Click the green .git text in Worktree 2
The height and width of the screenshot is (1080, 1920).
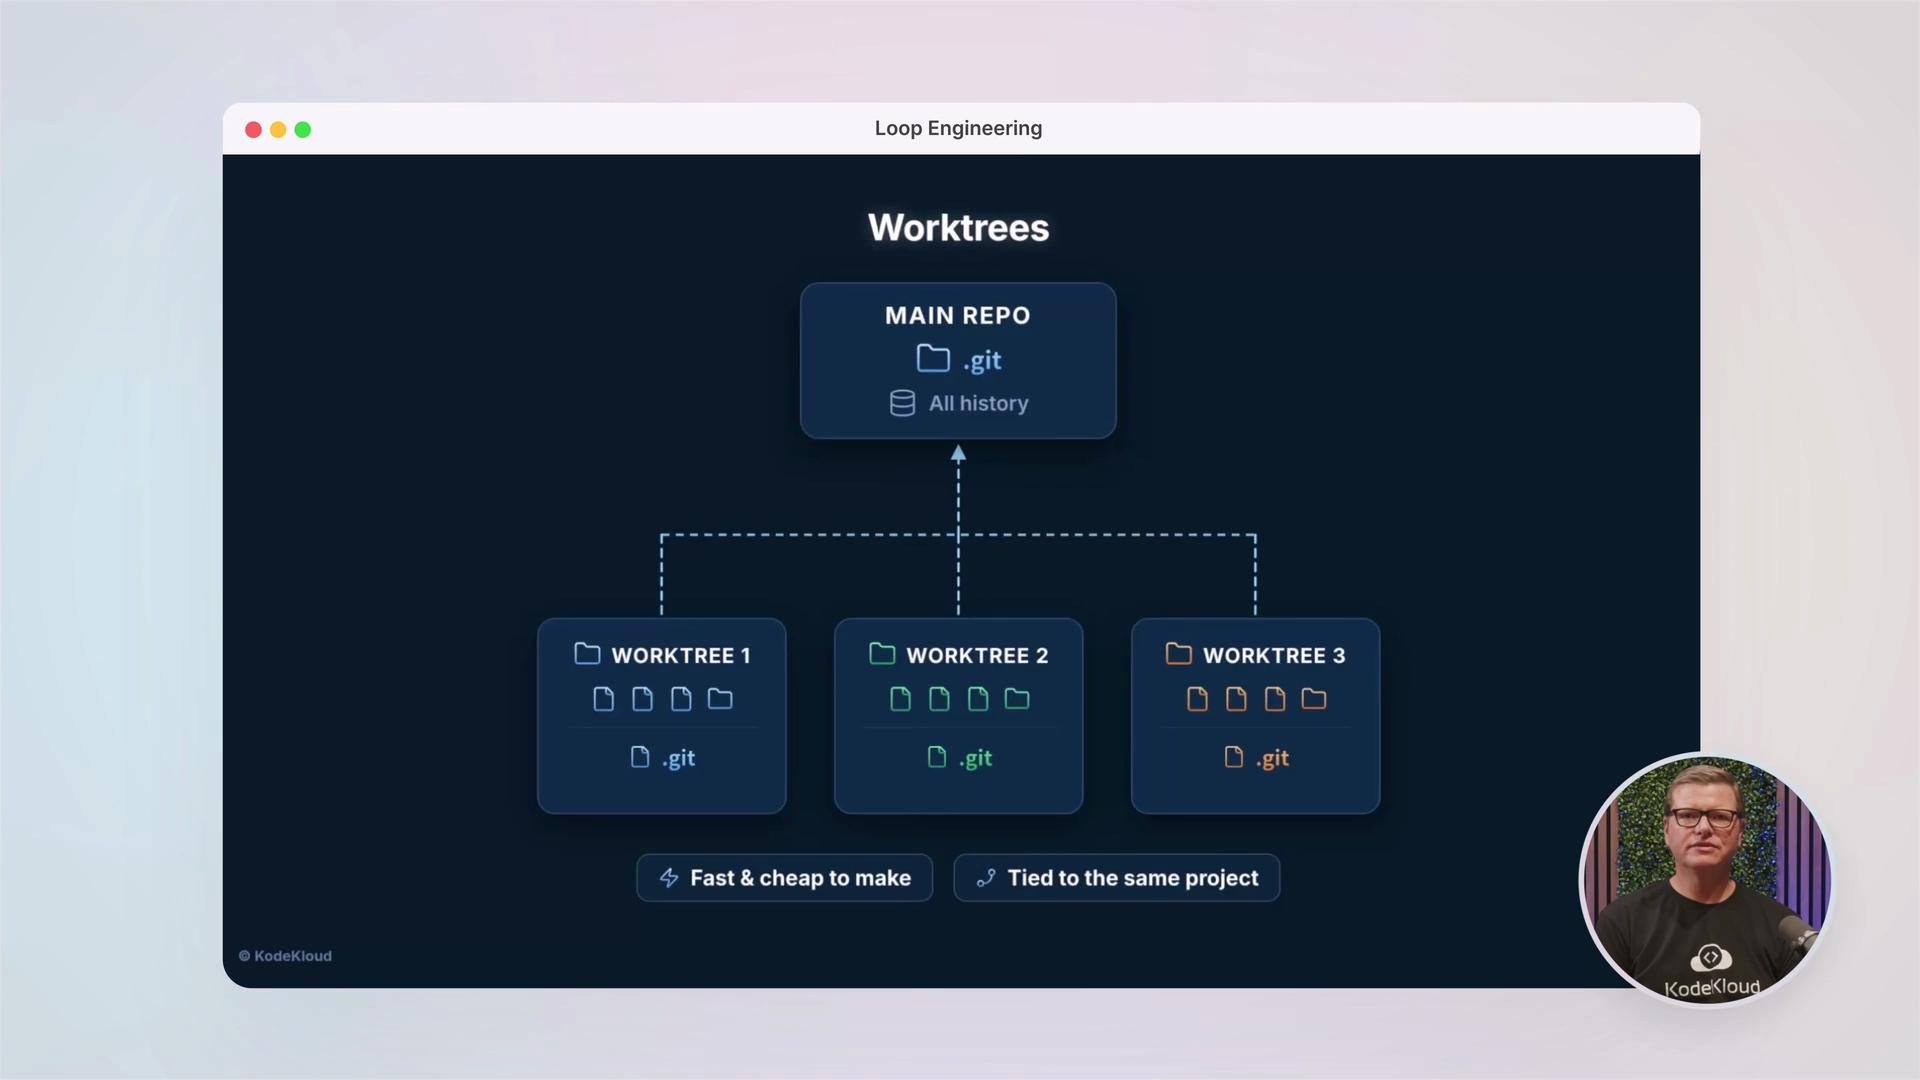pyautogui.click(x=975, y=758)
